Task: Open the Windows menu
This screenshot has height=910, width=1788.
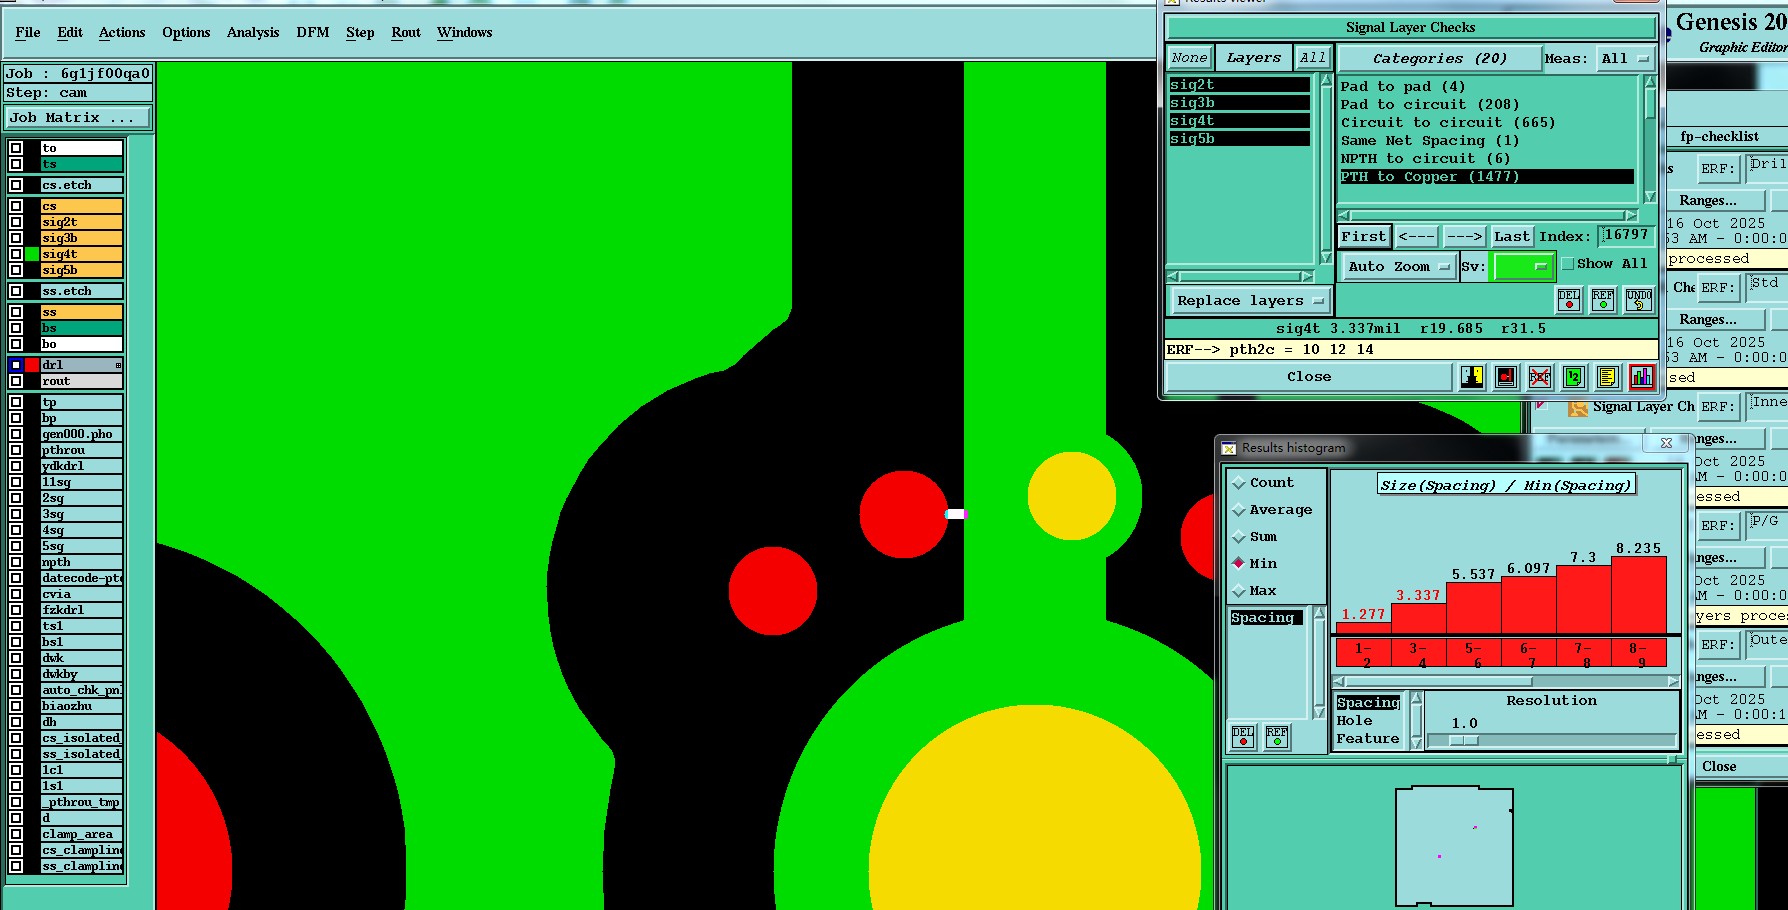Action: click(465, 33)
